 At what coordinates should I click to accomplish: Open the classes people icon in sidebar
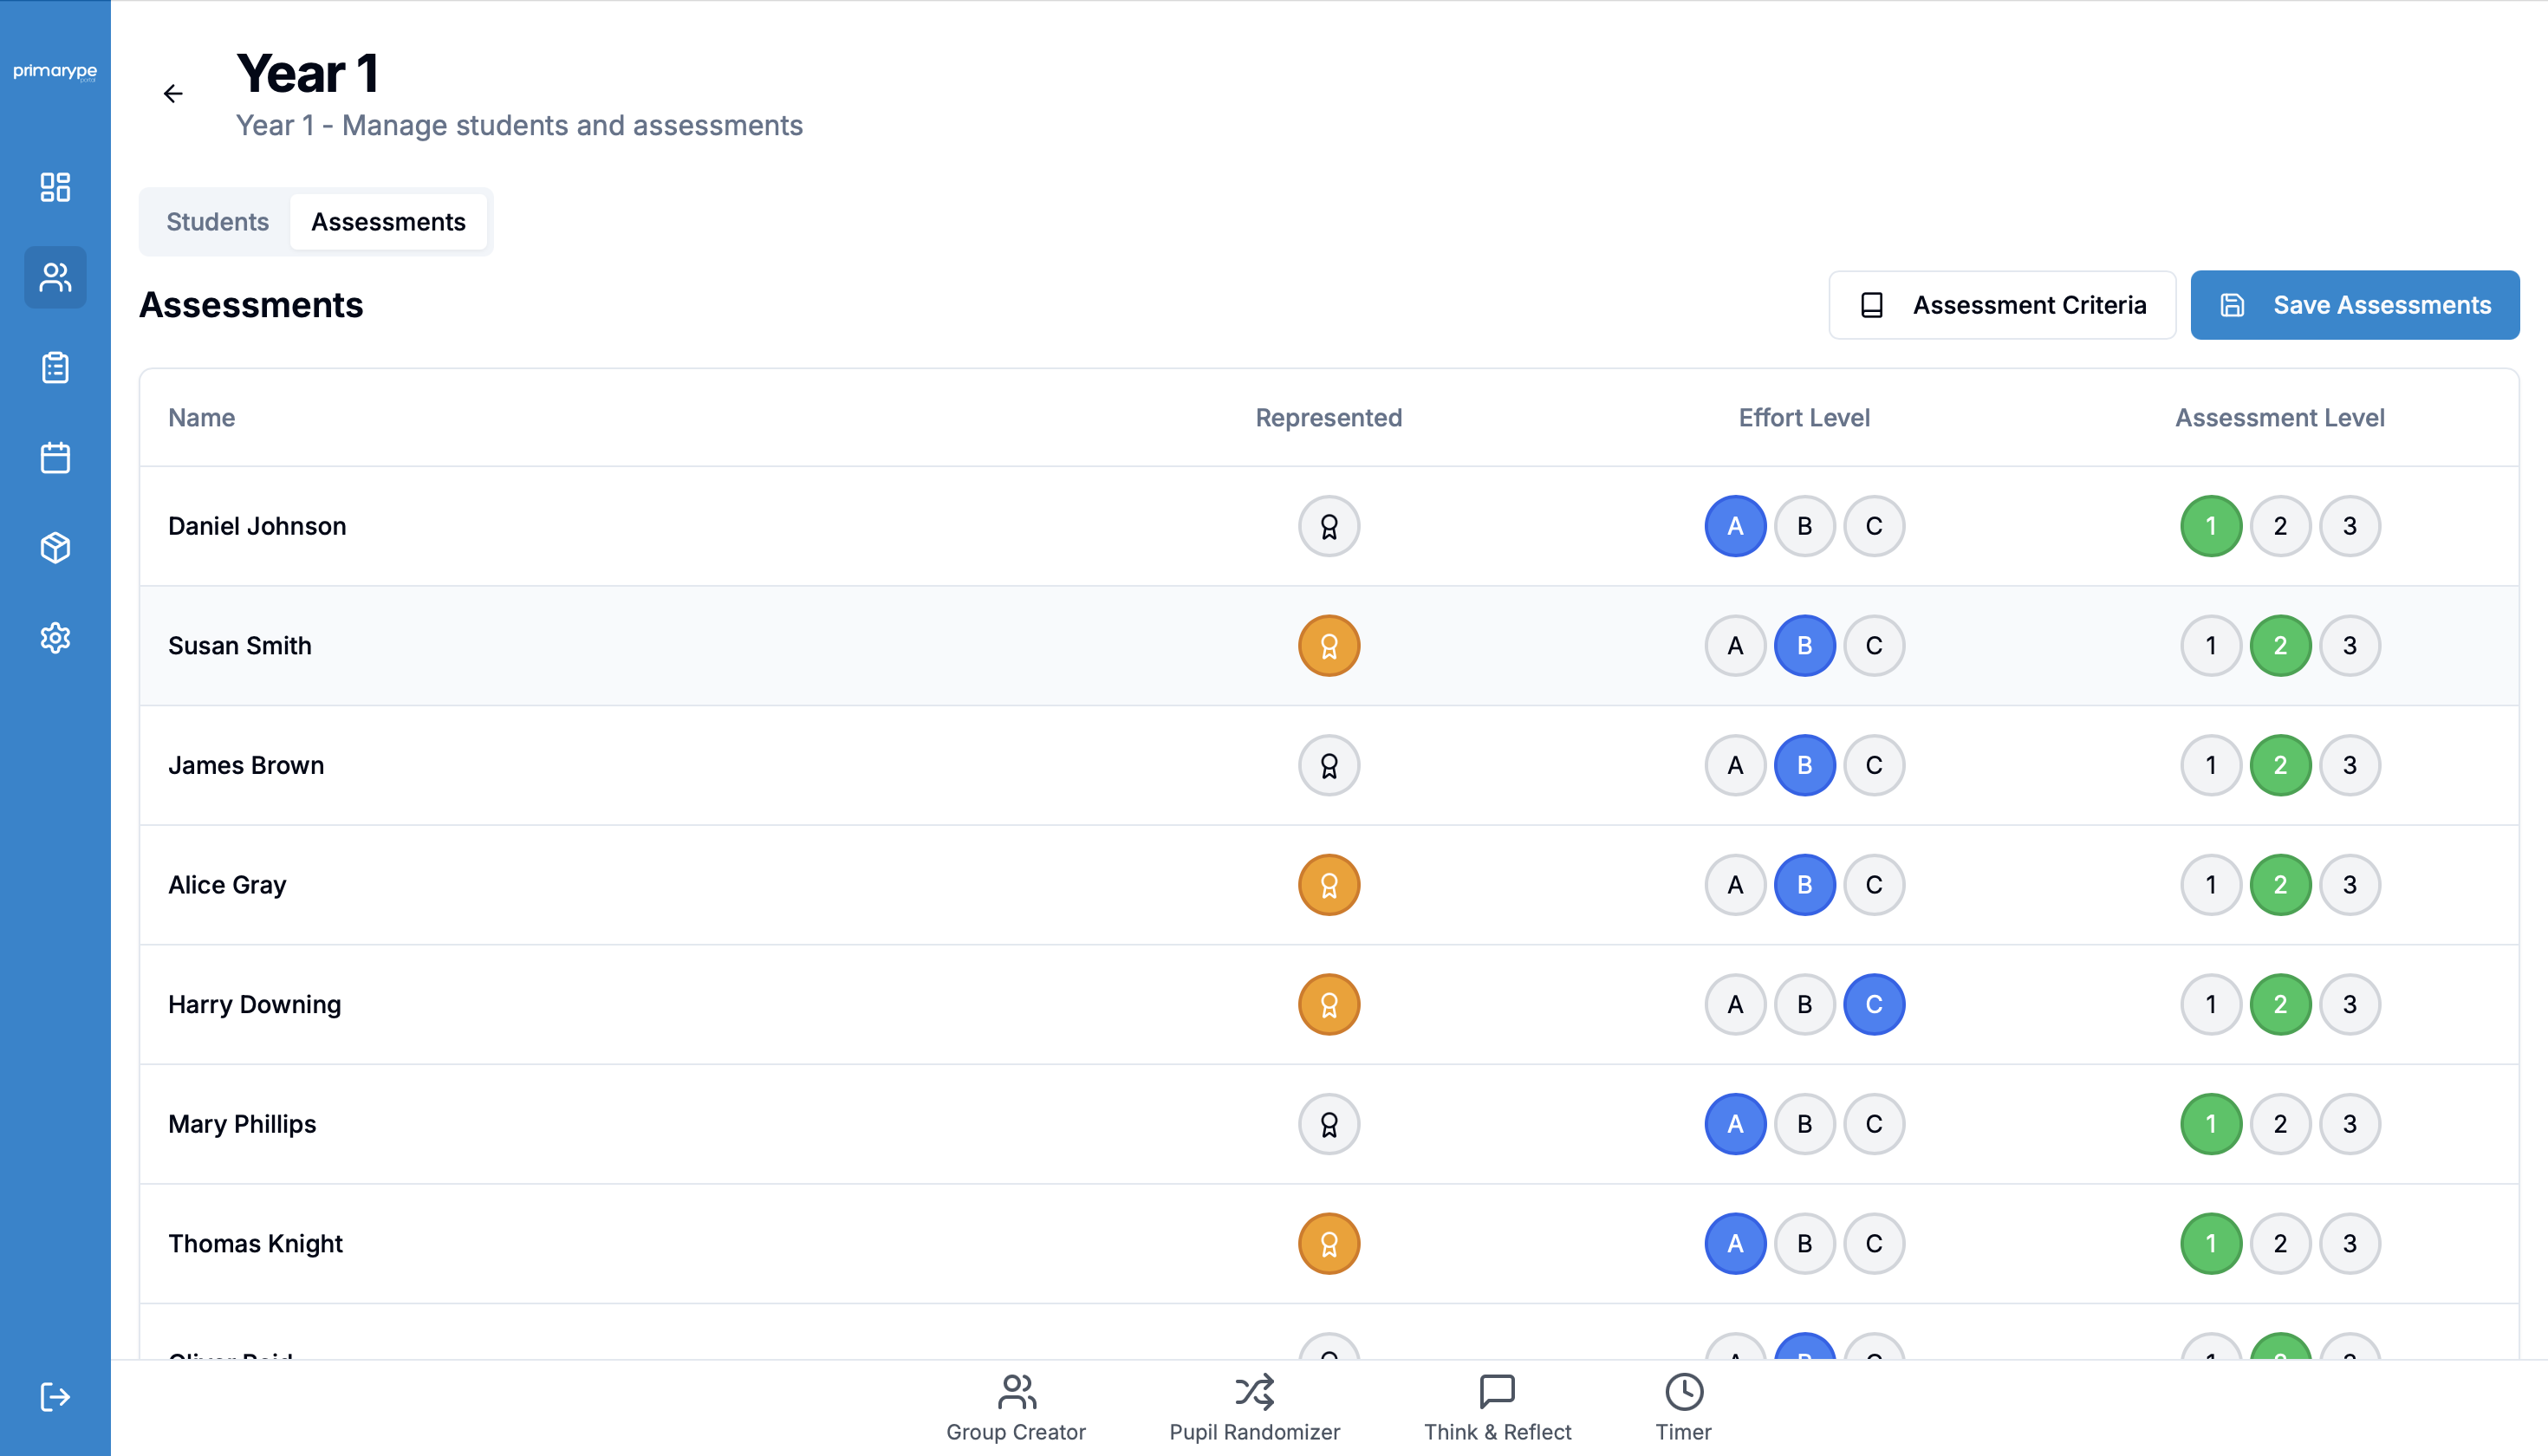55,277
